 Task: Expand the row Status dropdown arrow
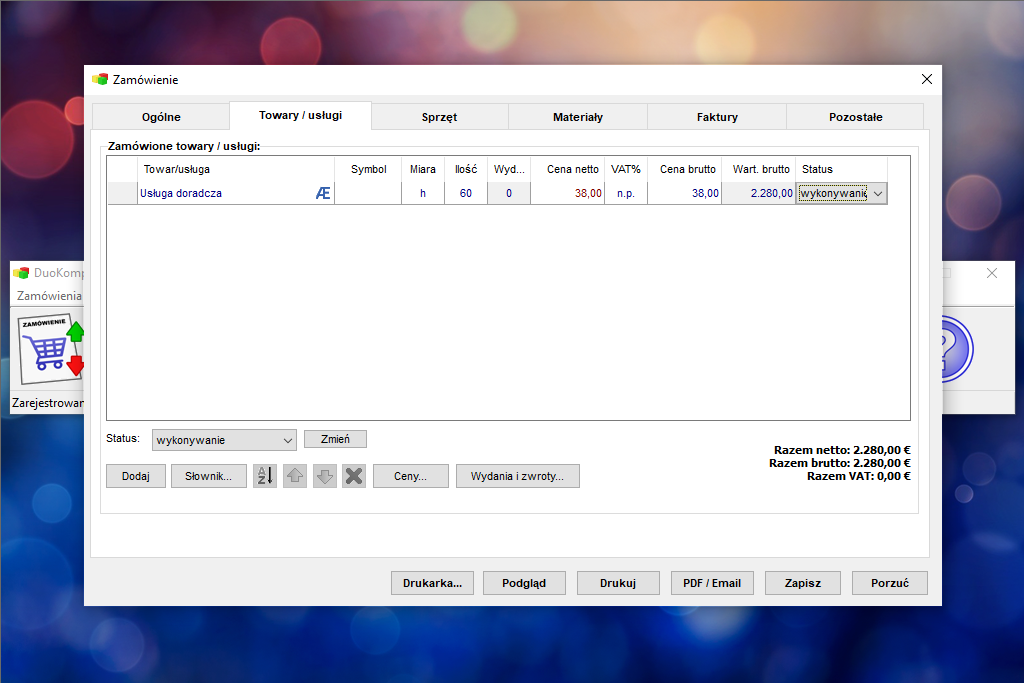tap(878, 193)
